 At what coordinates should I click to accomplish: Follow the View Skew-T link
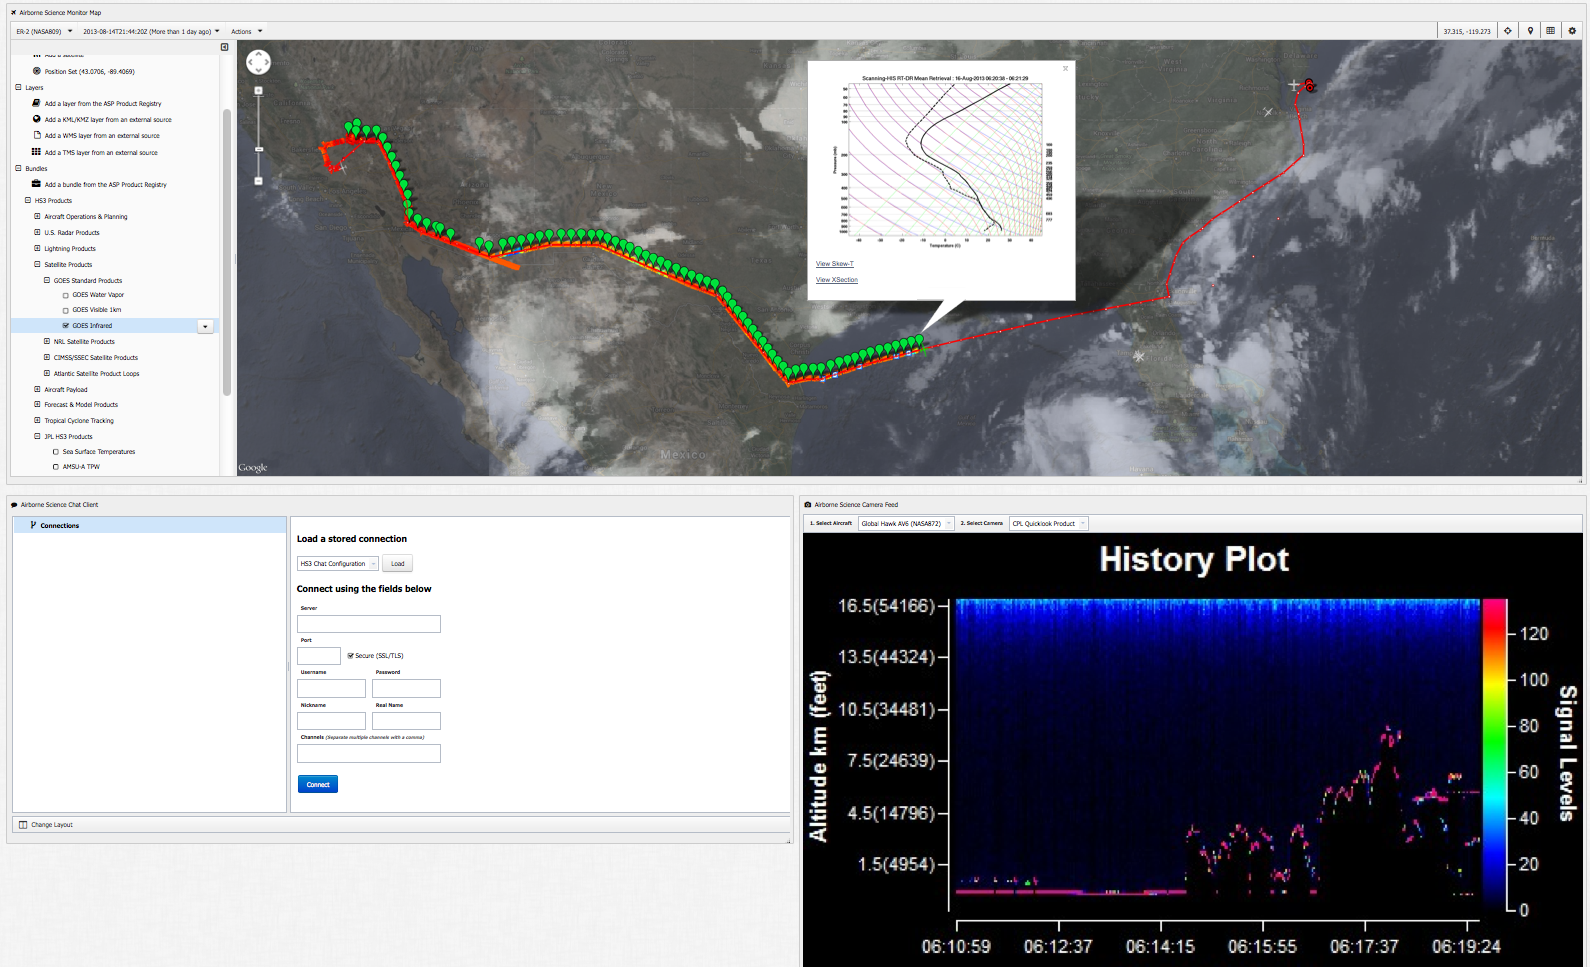point(834,264)
